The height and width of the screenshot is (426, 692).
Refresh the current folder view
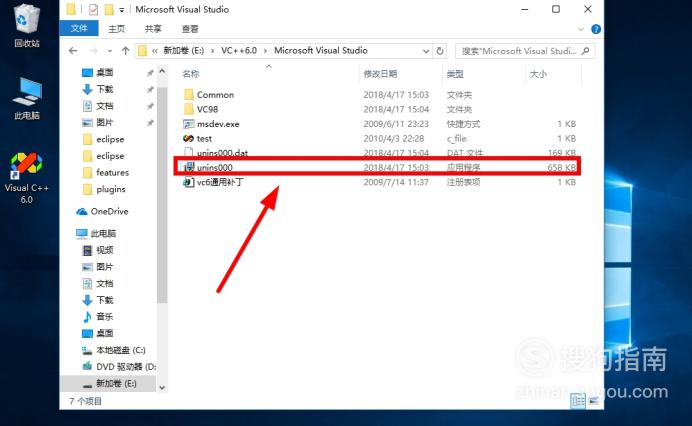[440, 51]
